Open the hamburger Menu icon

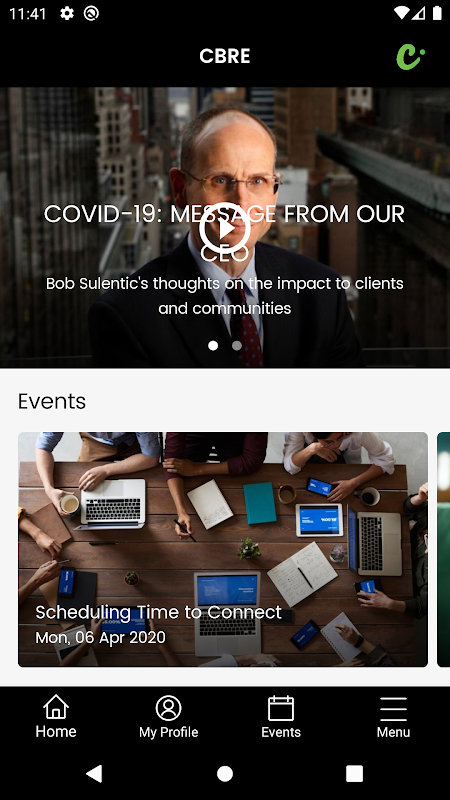(x=393, y=709)
